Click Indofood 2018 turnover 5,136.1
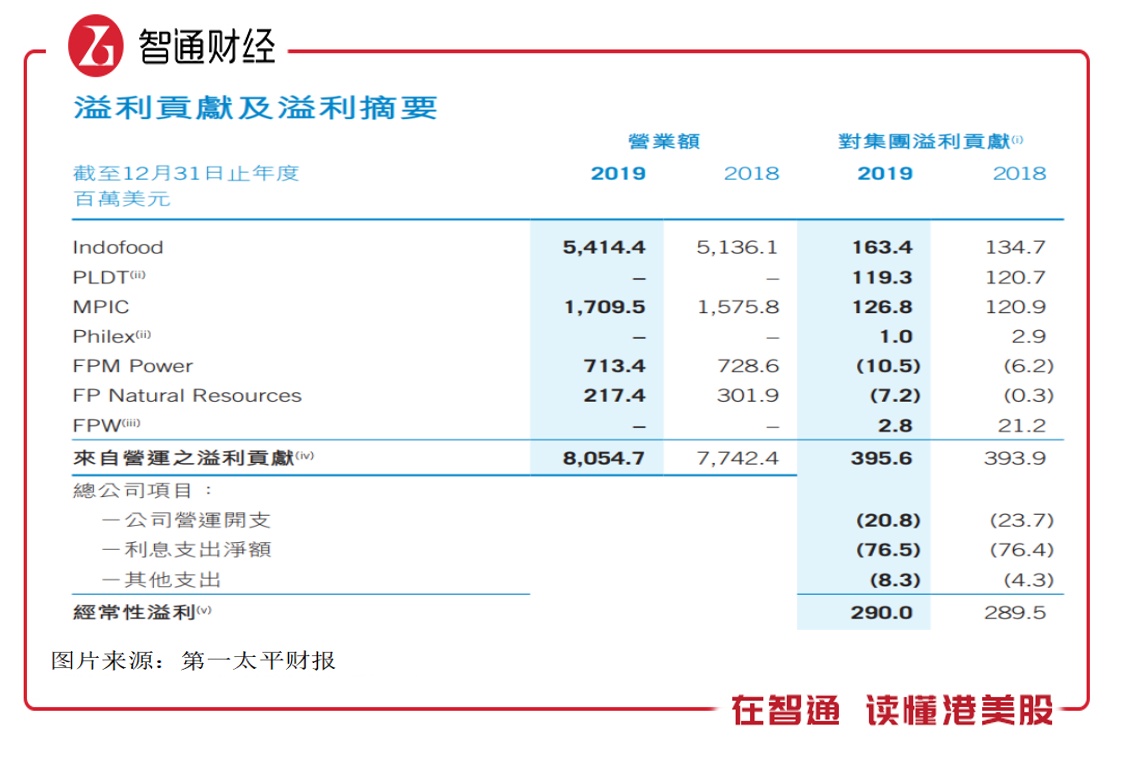Viewport: 1122px width, 761px height. click(x=737, y=247)
